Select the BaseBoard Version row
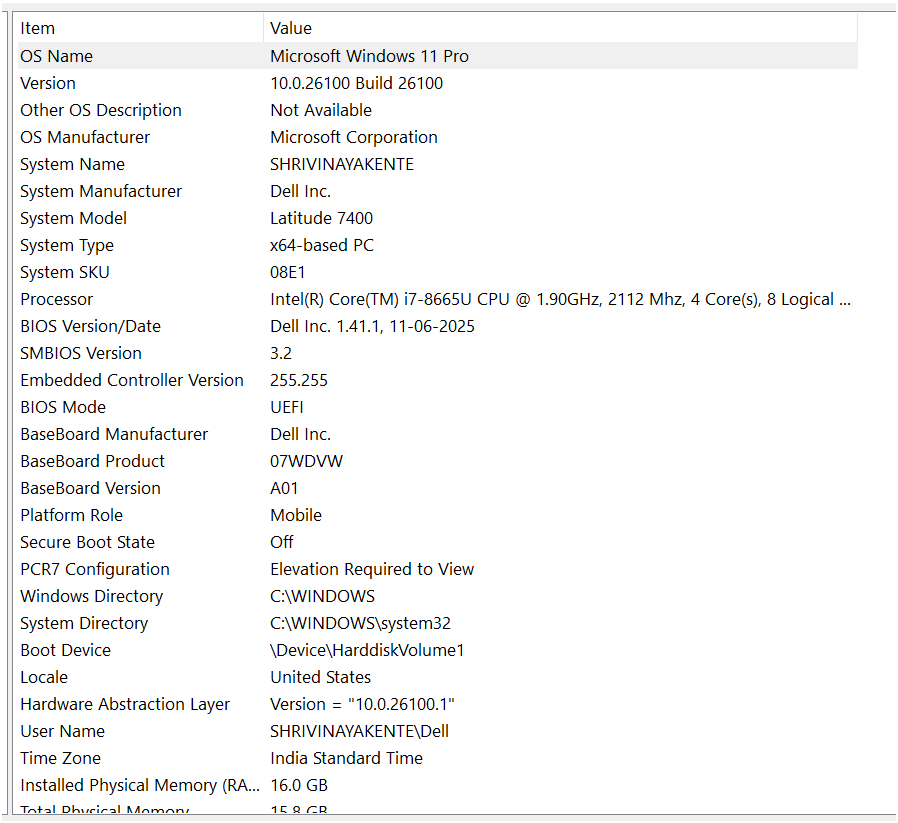Screen dimensions: 898x823 [x=438, y=488]
